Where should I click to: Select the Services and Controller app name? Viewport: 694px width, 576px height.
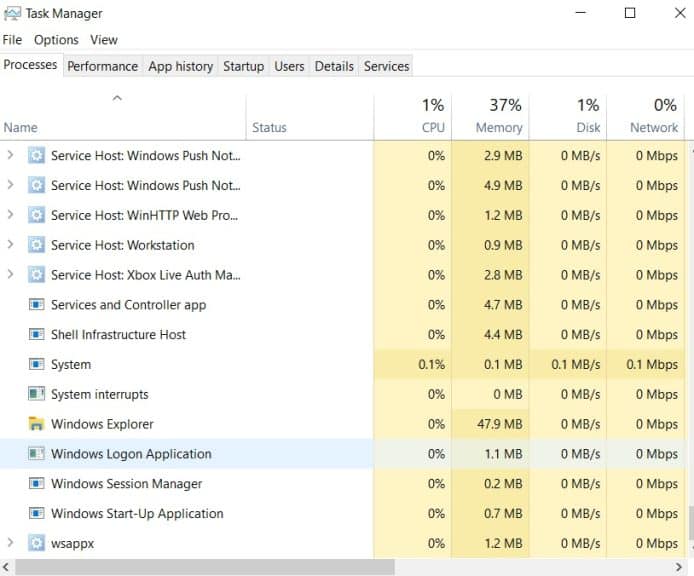[x=128, y=305]
